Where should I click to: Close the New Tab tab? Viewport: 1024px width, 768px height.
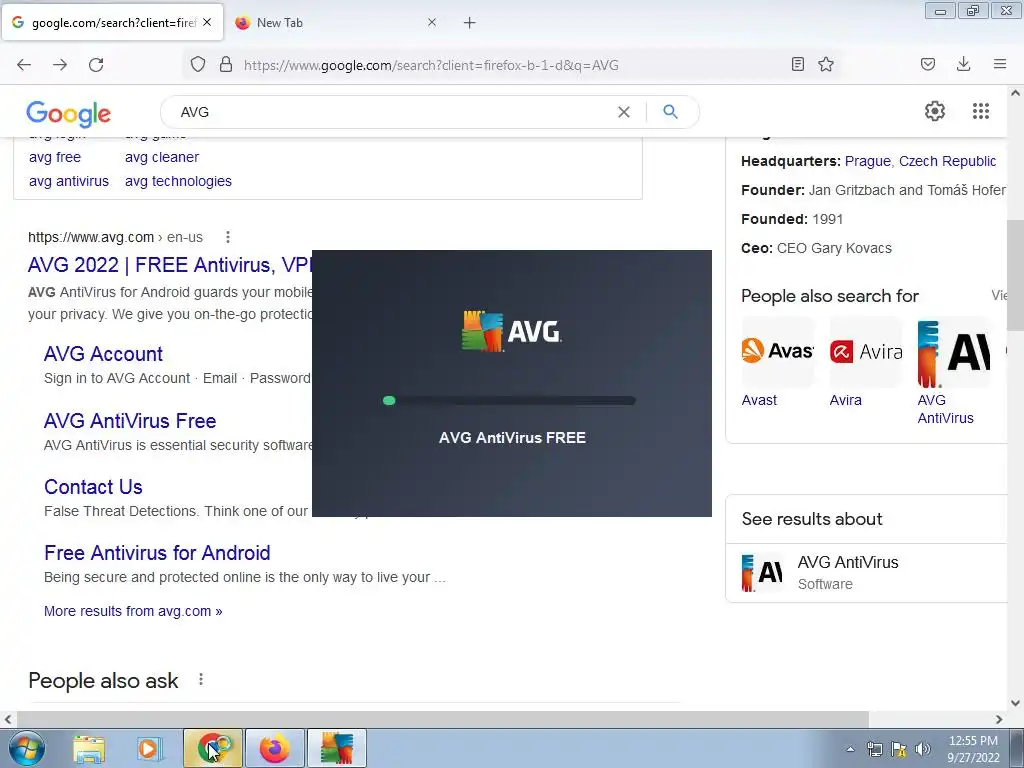432,22
